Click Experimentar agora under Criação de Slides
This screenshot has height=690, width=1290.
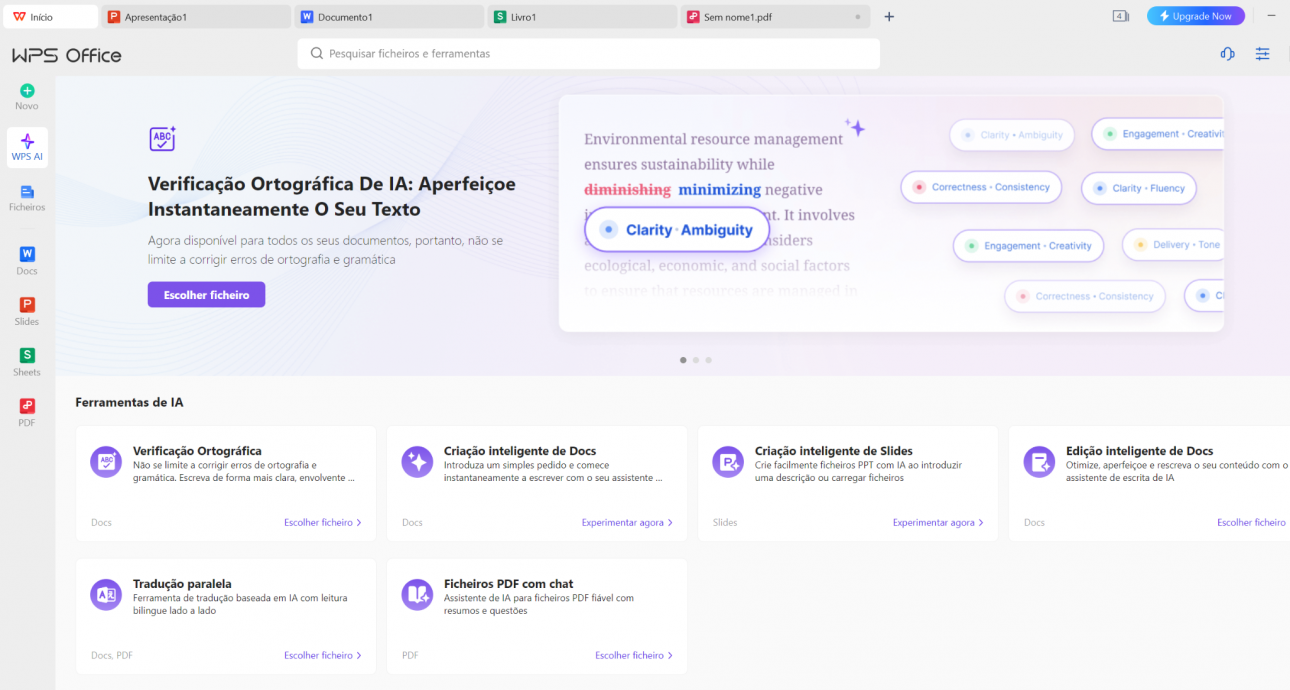[x=938, y=522]
